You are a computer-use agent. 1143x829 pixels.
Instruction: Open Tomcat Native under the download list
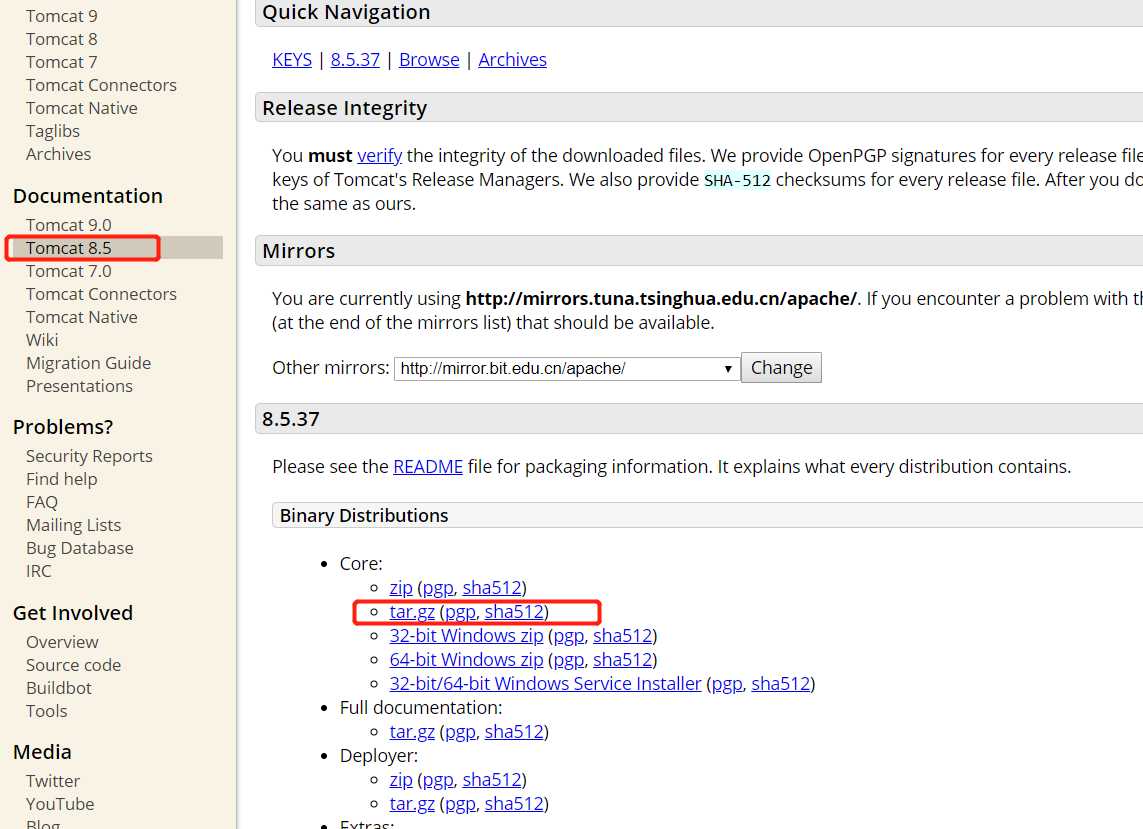(x=82, y=108)
